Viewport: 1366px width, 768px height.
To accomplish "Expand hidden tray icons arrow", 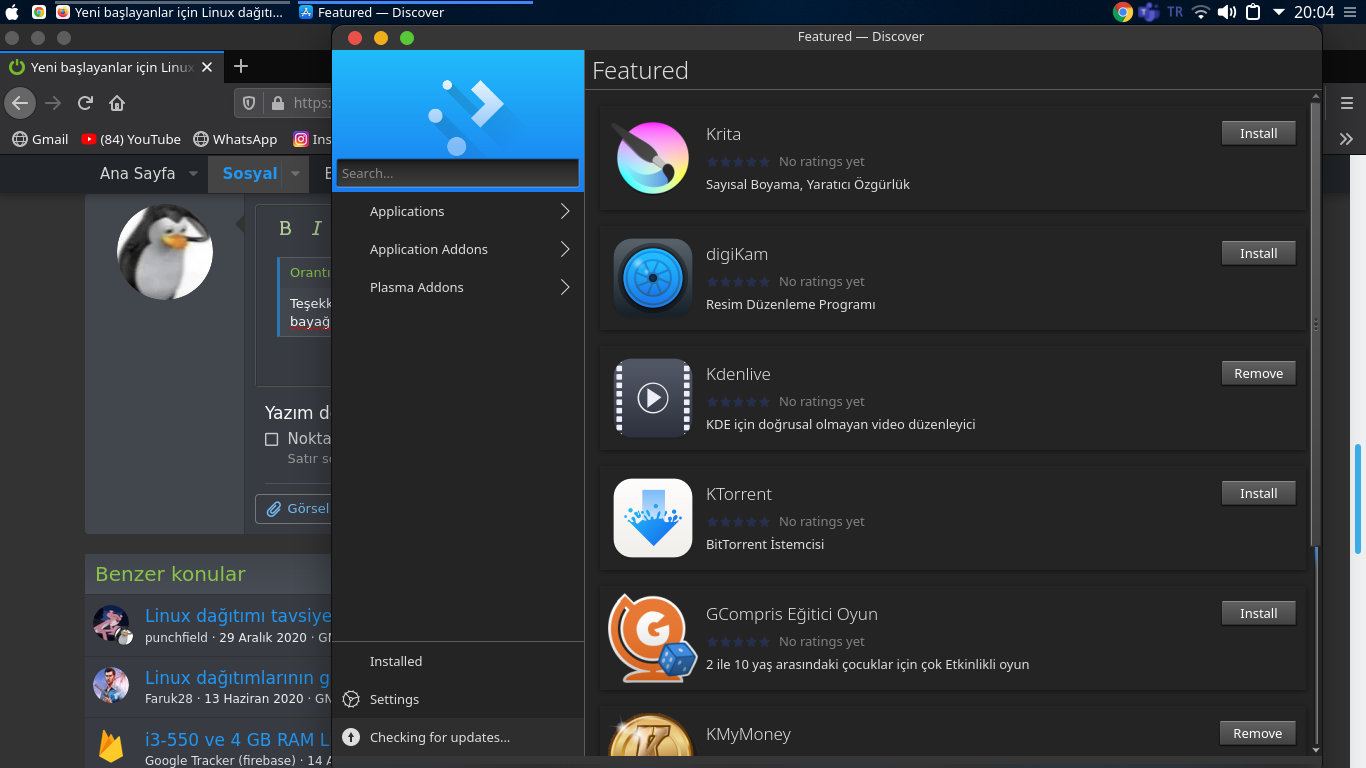I will [x=1278, y=12].
